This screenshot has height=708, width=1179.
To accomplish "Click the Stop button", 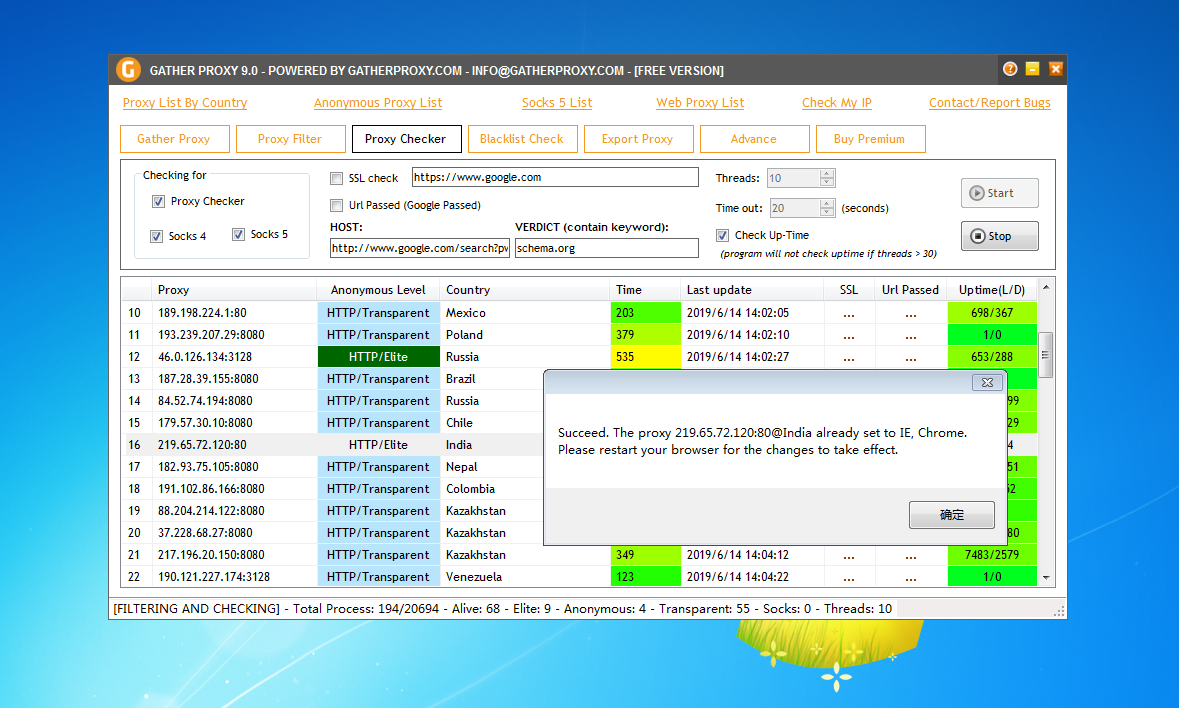I will click(x=999, y=236).
